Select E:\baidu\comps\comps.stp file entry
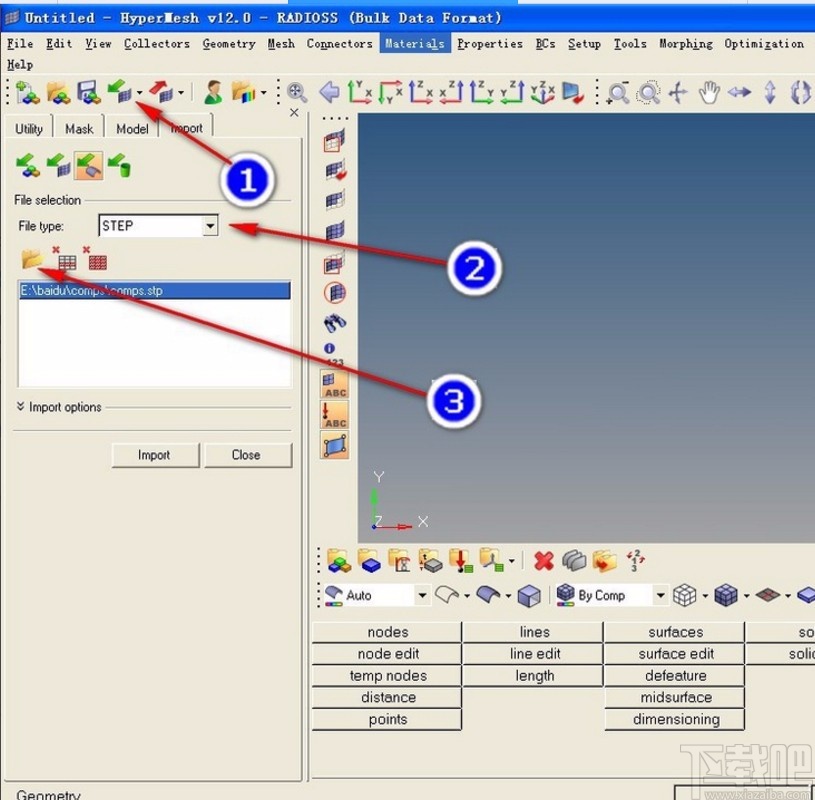This screenshot has width=815, height=800. pos(154,290)
